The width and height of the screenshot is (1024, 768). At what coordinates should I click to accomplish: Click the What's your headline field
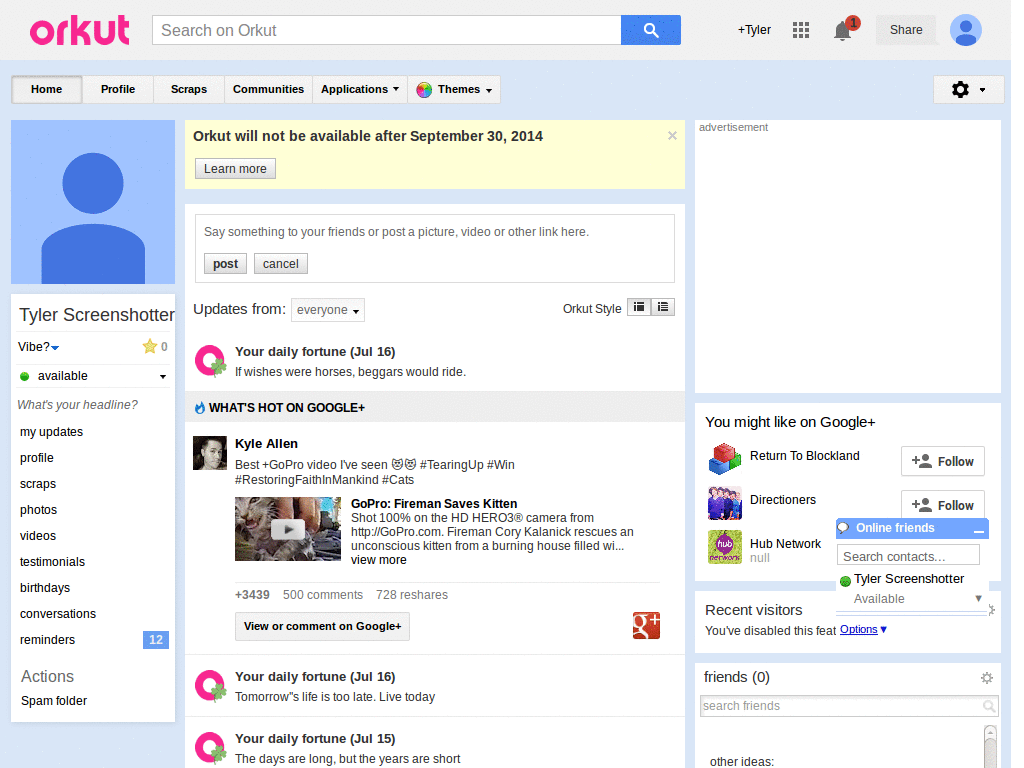coord(78,405)
